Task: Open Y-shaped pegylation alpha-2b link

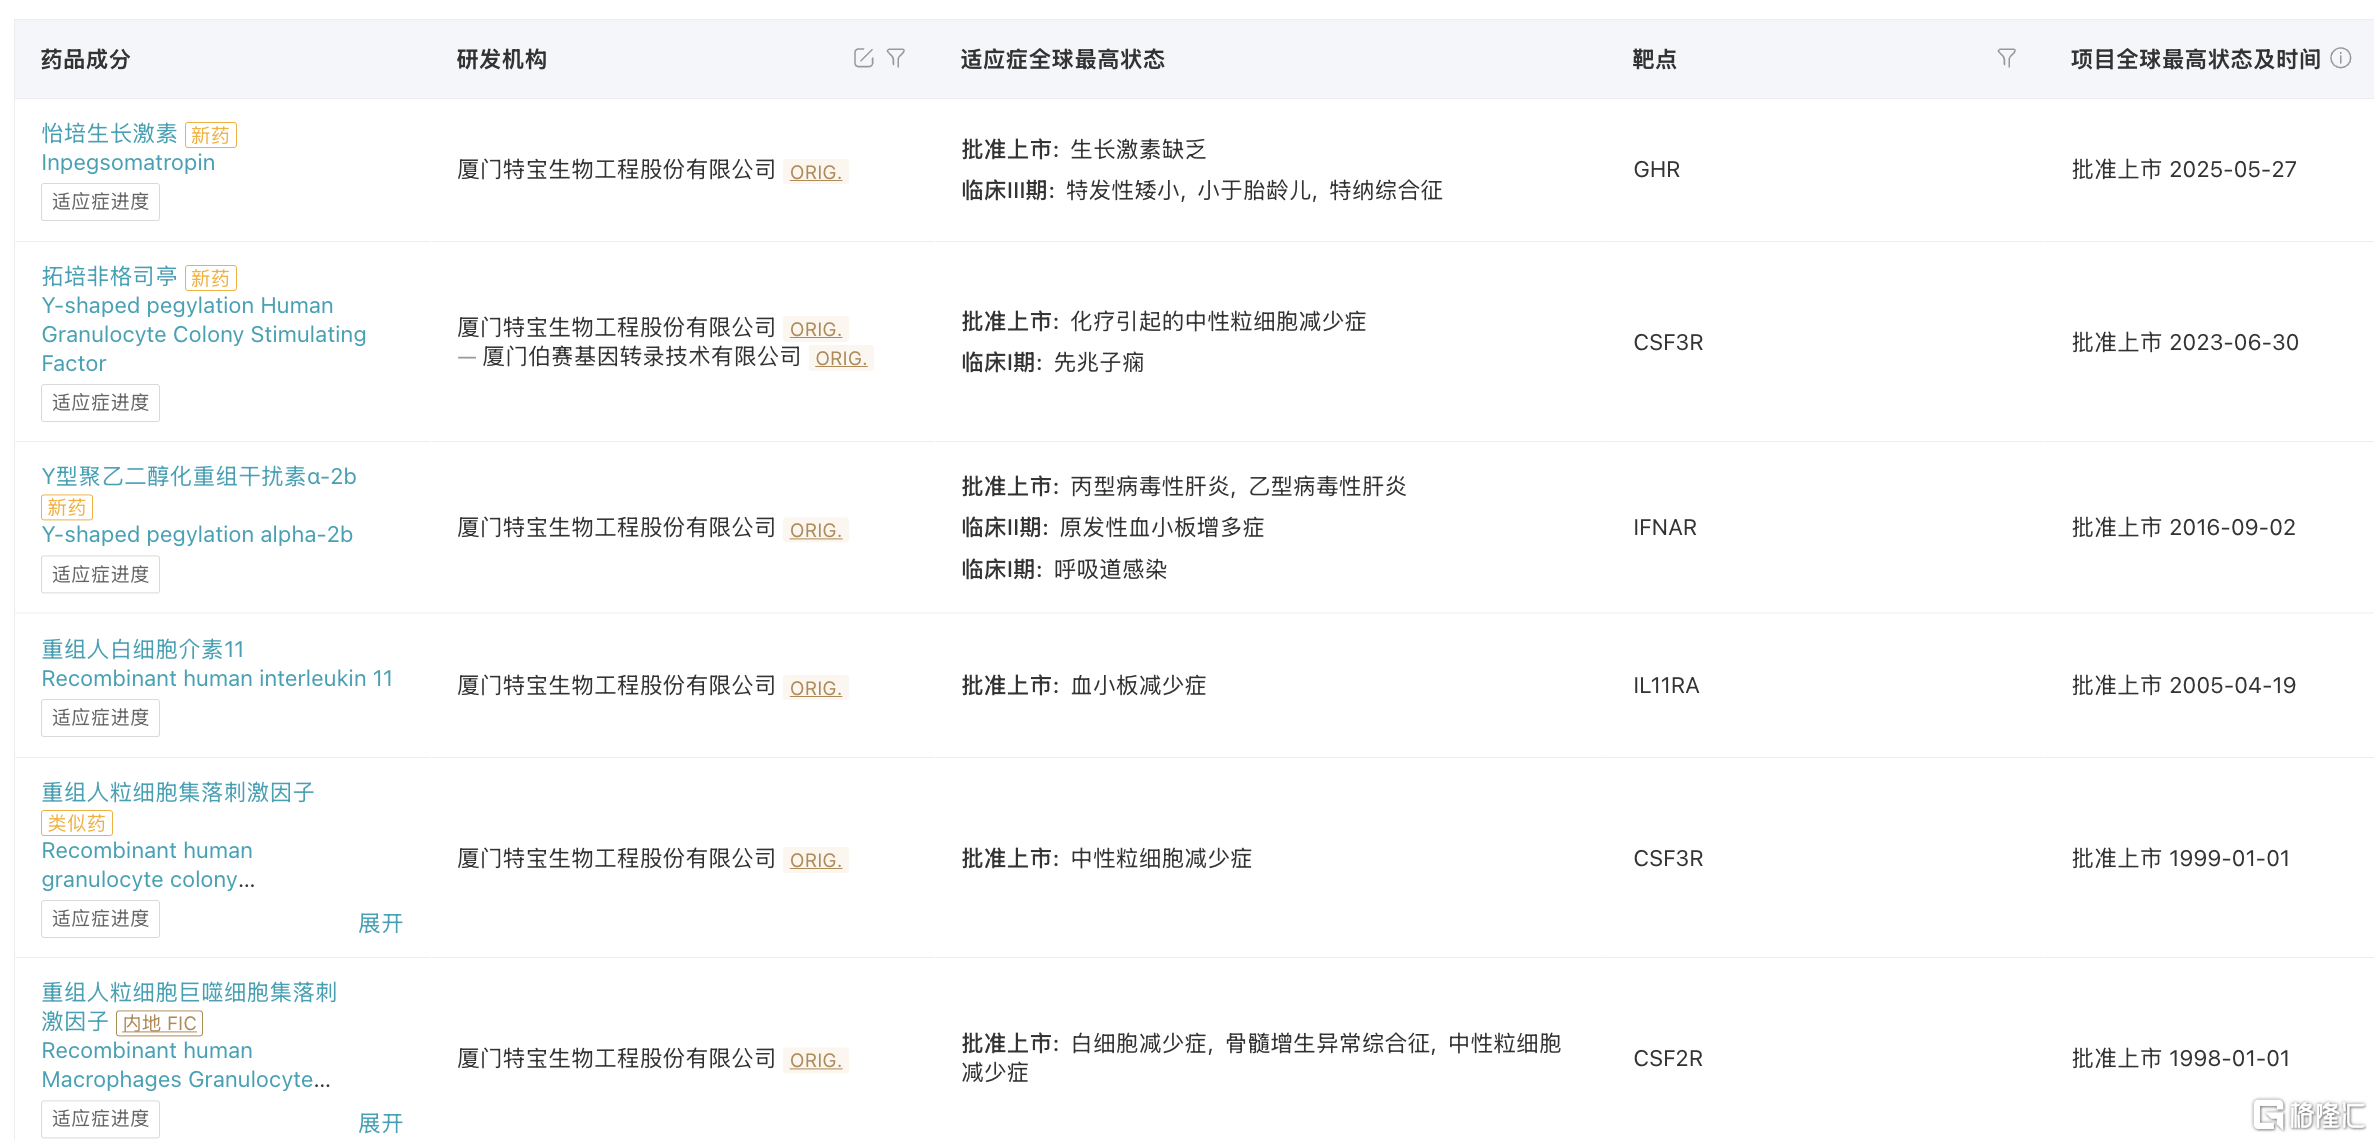Action: [x=197, y=534]
